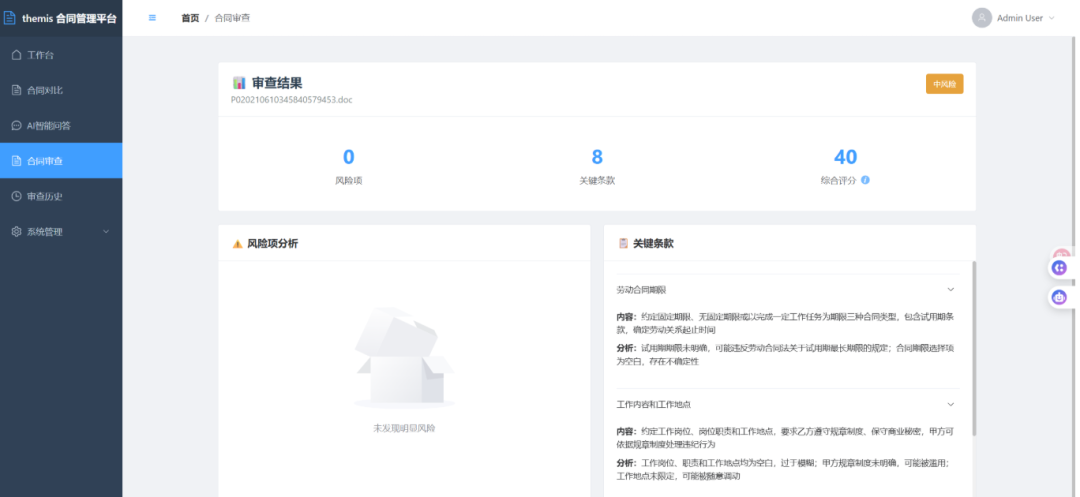Click the risk items count 0
1080x497 pixels.
(349, 157)
